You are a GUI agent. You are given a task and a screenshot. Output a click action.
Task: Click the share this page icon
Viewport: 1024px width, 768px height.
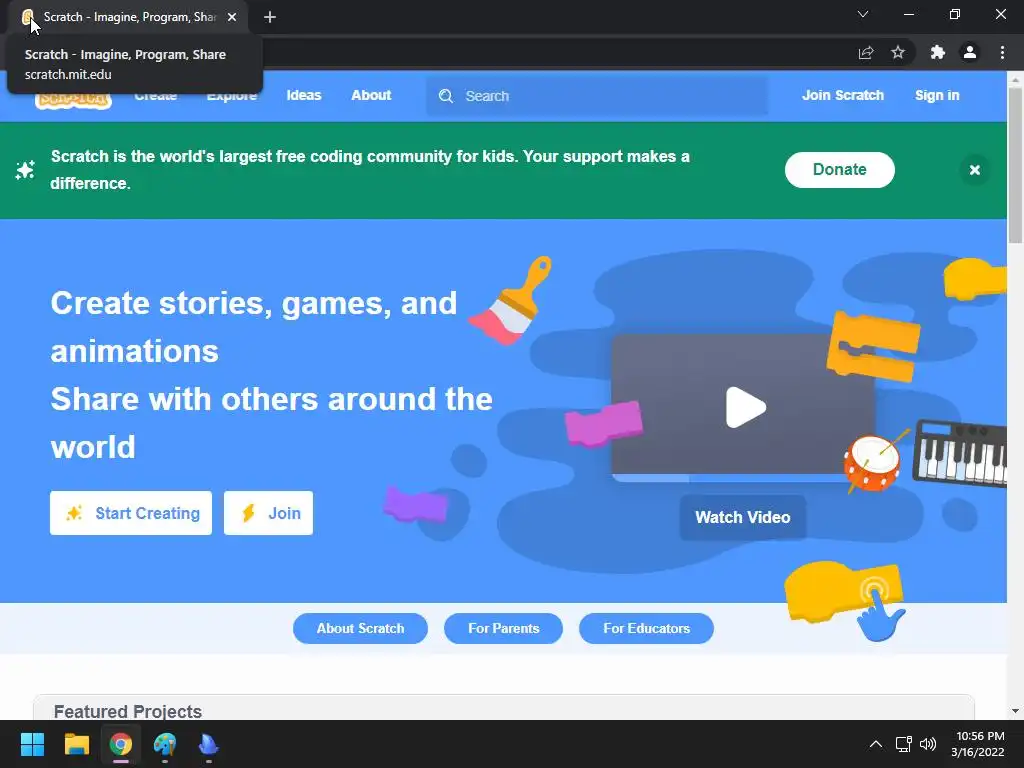pyautogui.click(x=866, y=53)
